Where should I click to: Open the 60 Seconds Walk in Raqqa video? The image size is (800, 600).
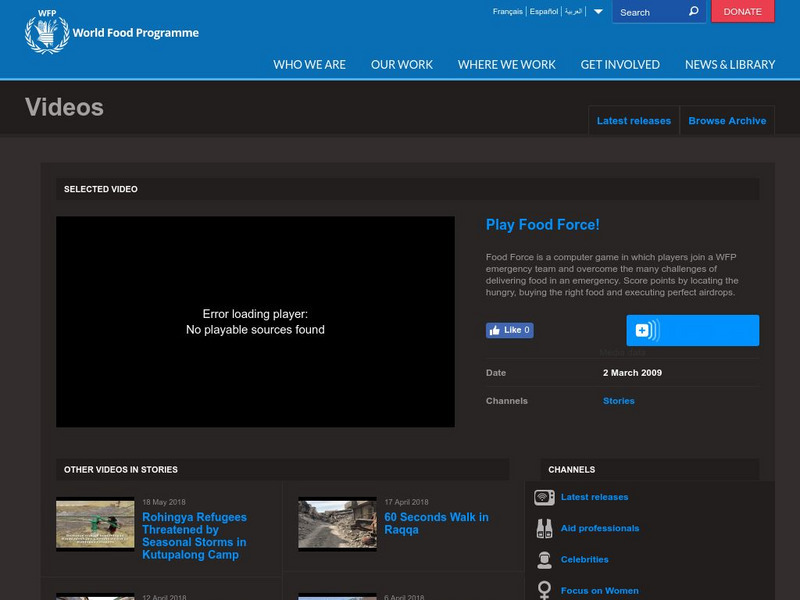pos(436,524)
